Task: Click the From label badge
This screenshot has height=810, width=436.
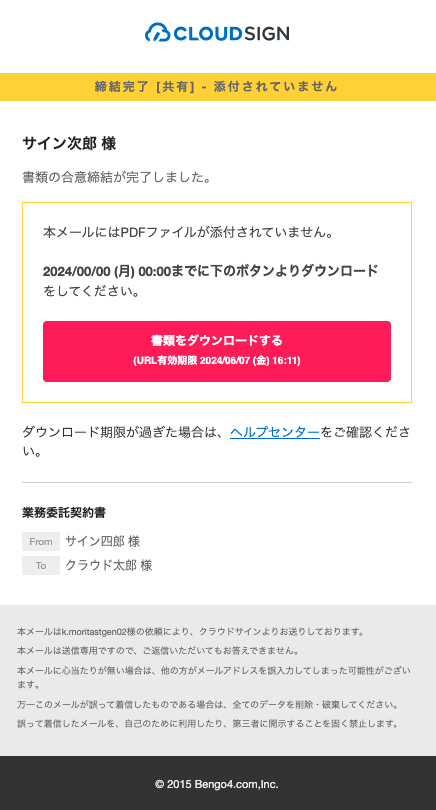Action: 41,541
